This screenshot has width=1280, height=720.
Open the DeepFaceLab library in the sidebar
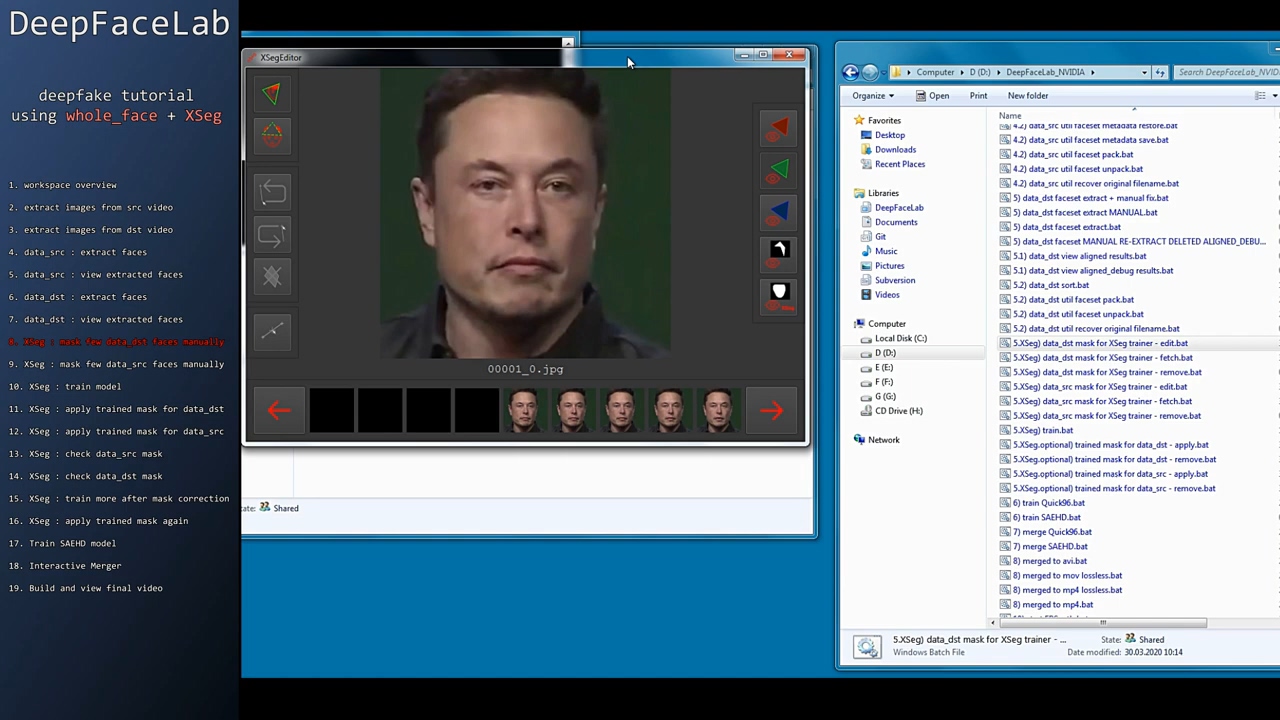[899, 207]
